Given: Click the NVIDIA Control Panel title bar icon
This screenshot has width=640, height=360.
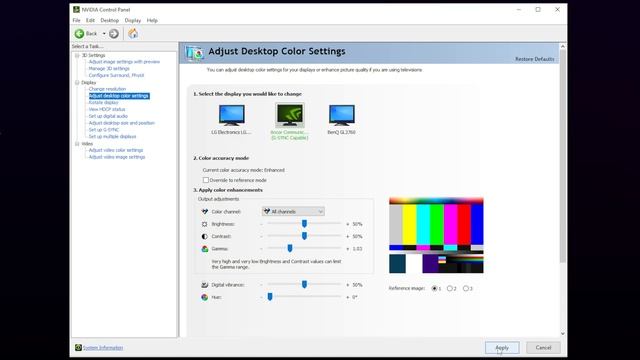Looking at the screenshot, I should 76,9.
